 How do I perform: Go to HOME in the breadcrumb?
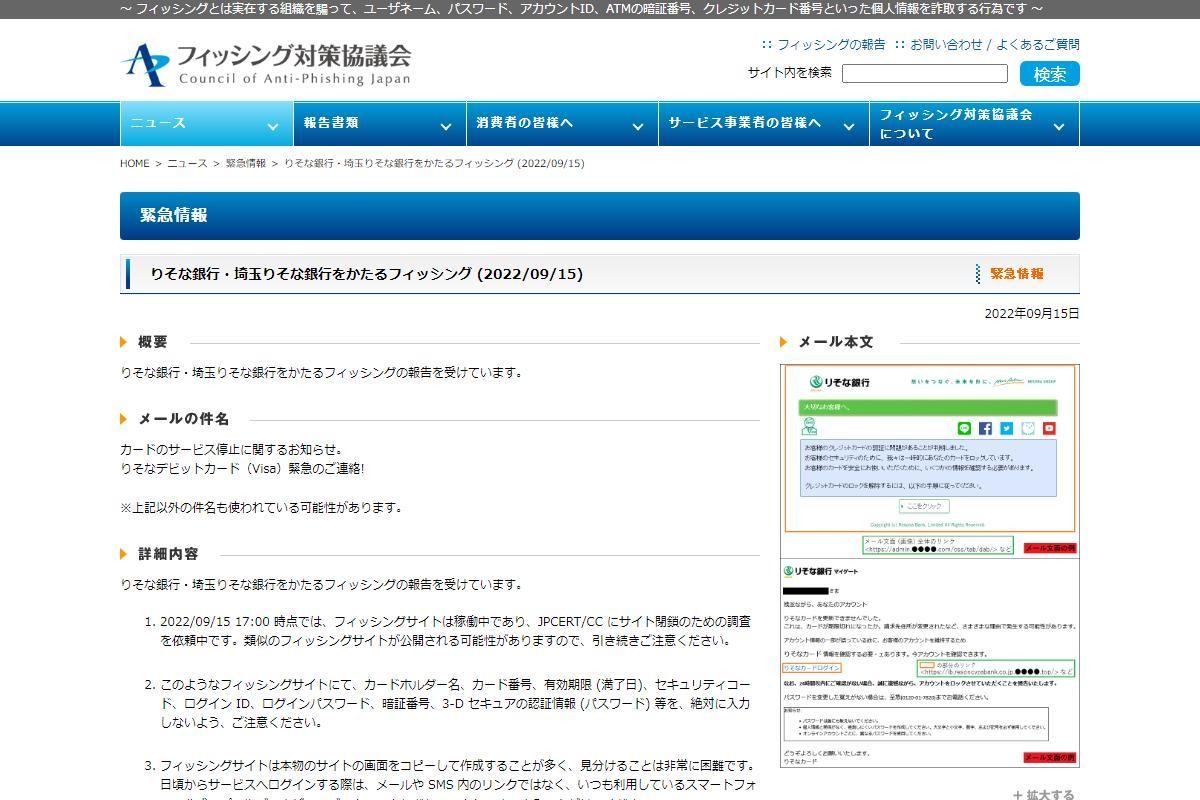click(x=134, y=163)
